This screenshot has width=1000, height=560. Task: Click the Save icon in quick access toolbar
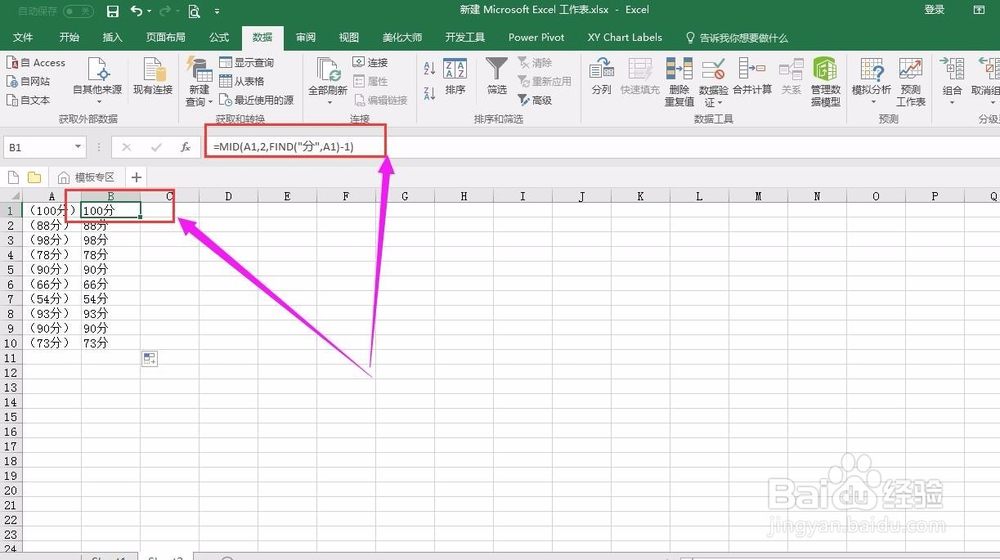click(112, 11)
